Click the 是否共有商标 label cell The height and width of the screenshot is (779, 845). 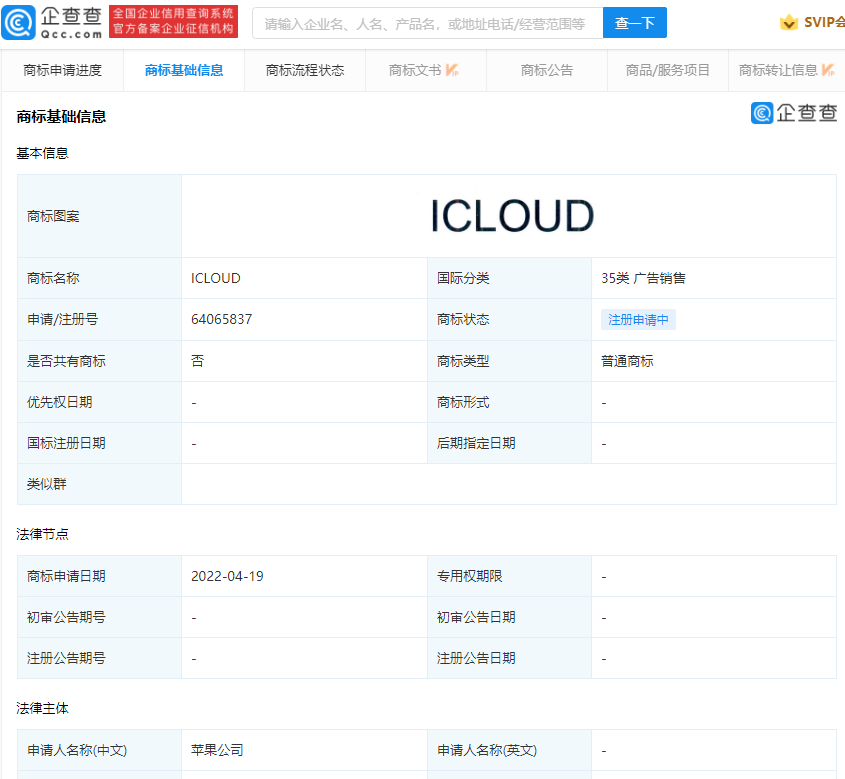(x=100, y=361)
